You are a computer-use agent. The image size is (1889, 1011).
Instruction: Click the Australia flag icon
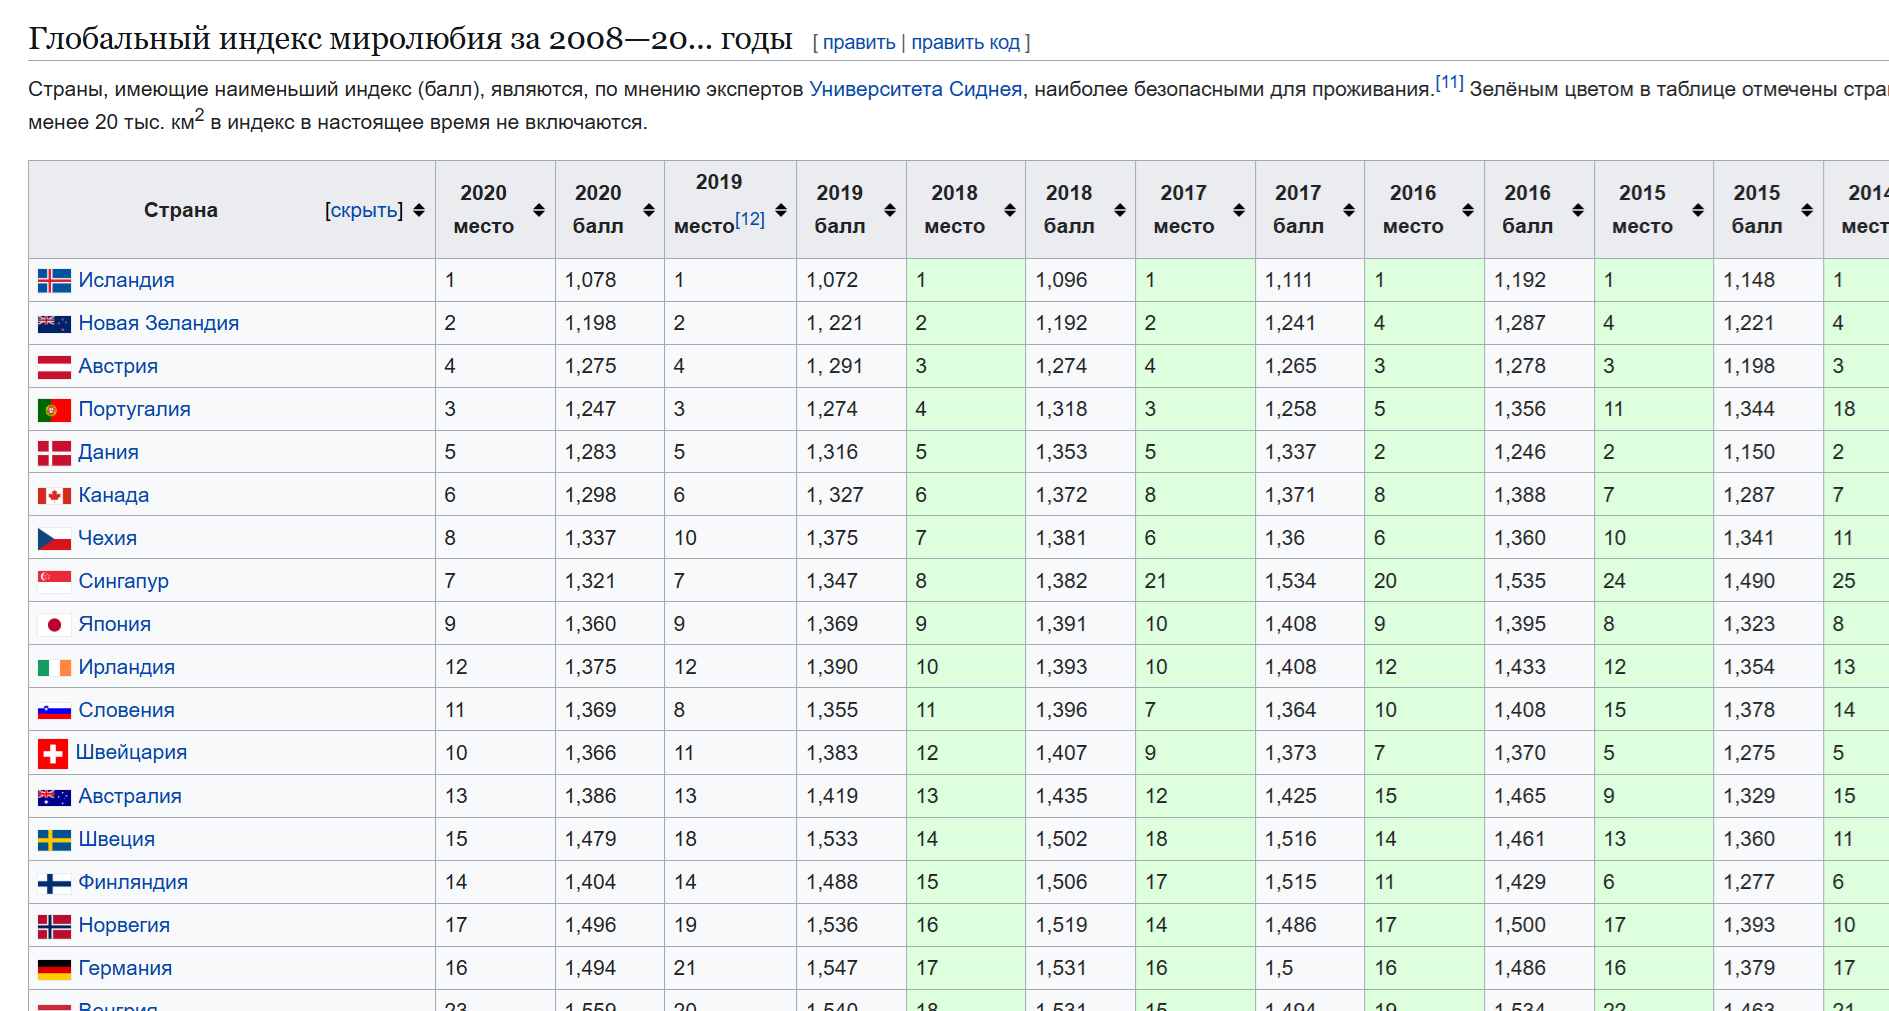coord(54,797)
